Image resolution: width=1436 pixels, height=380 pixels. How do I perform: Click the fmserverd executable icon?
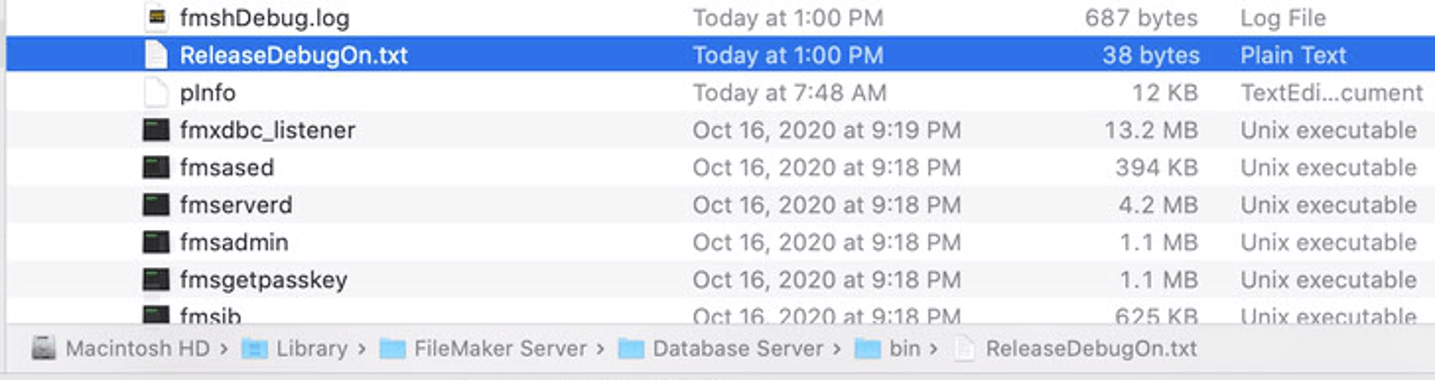(155, 205)
